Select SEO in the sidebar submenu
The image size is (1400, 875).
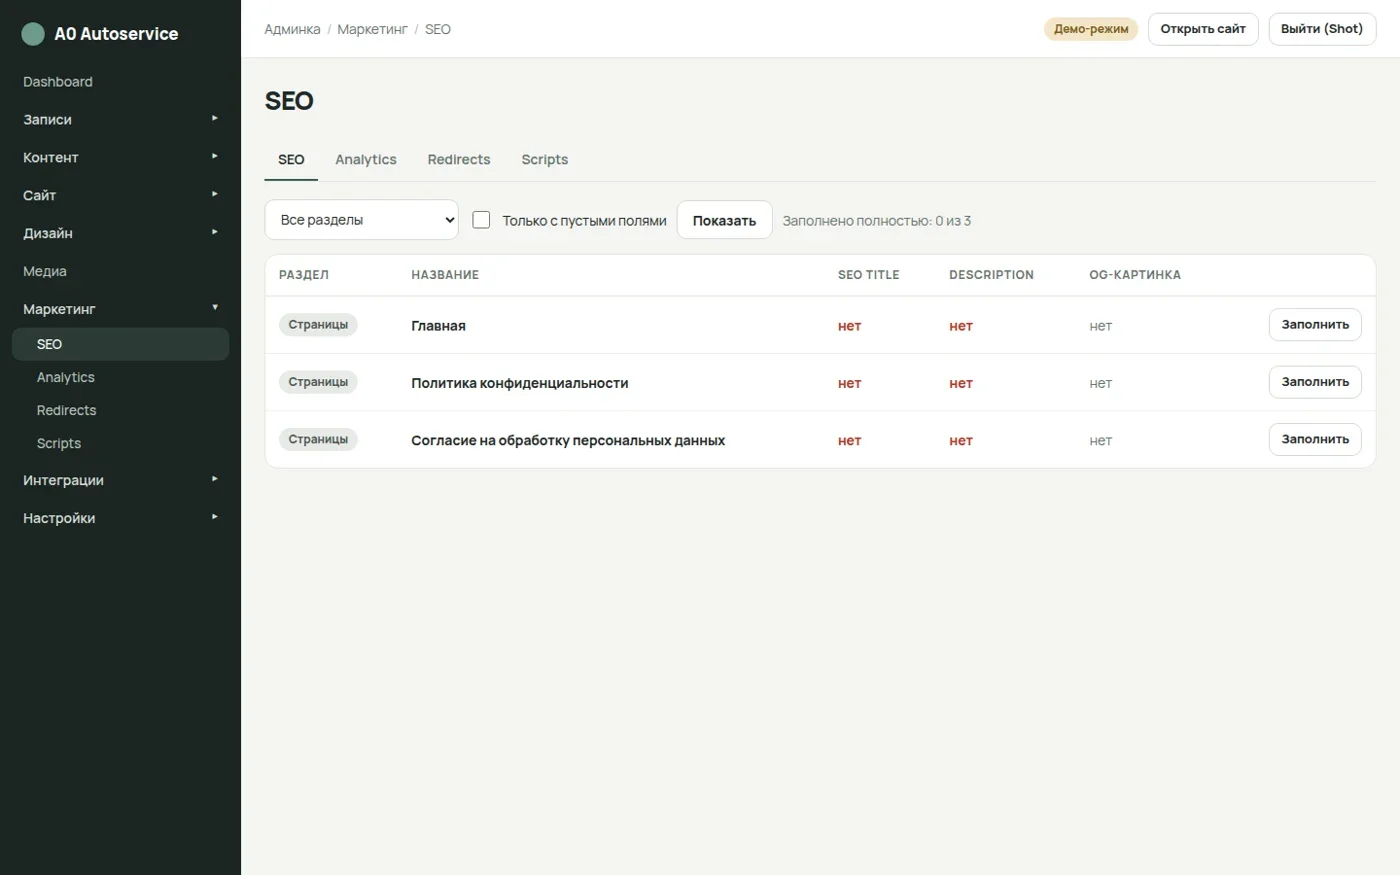click(x=120, y=344)
